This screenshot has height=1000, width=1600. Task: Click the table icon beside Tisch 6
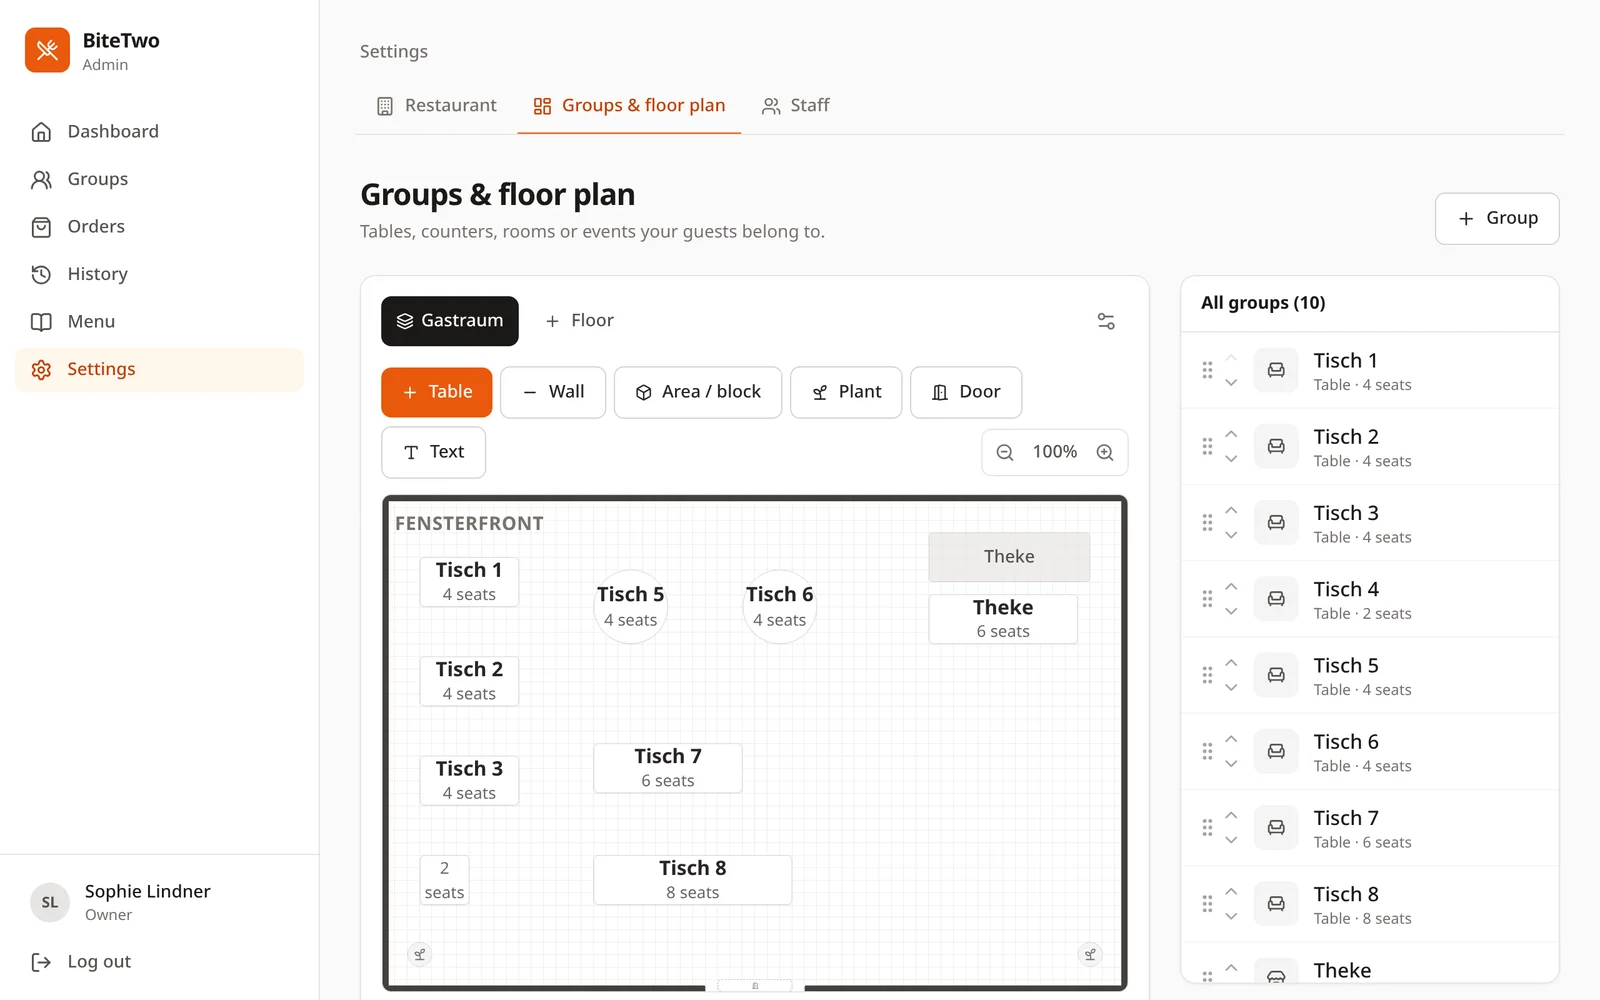[1276, 751]
